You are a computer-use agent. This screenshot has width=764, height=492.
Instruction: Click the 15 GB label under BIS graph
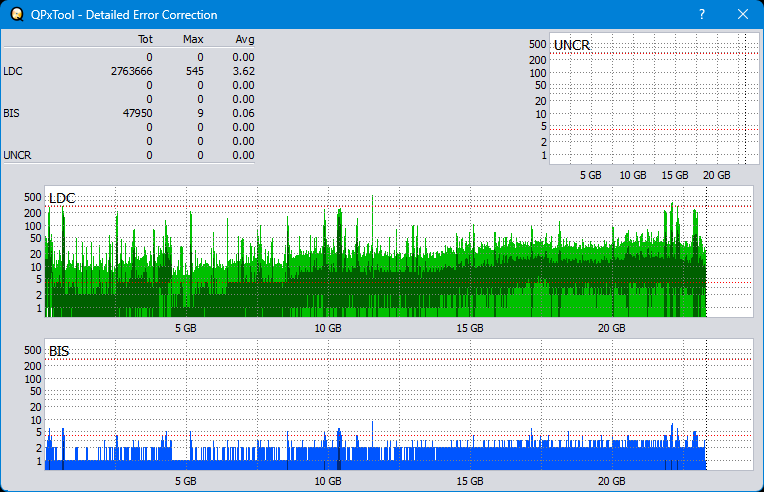point(470,481)
